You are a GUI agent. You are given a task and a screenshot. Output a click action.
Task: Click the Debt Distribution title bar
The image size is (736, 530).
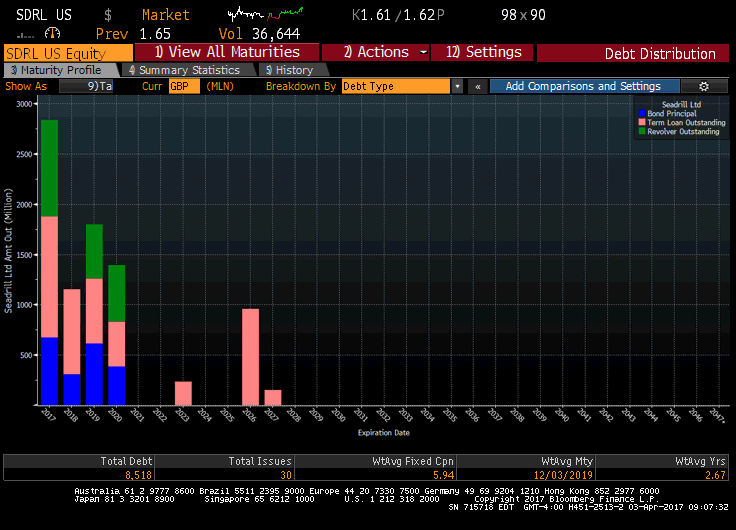pos(633,53)
